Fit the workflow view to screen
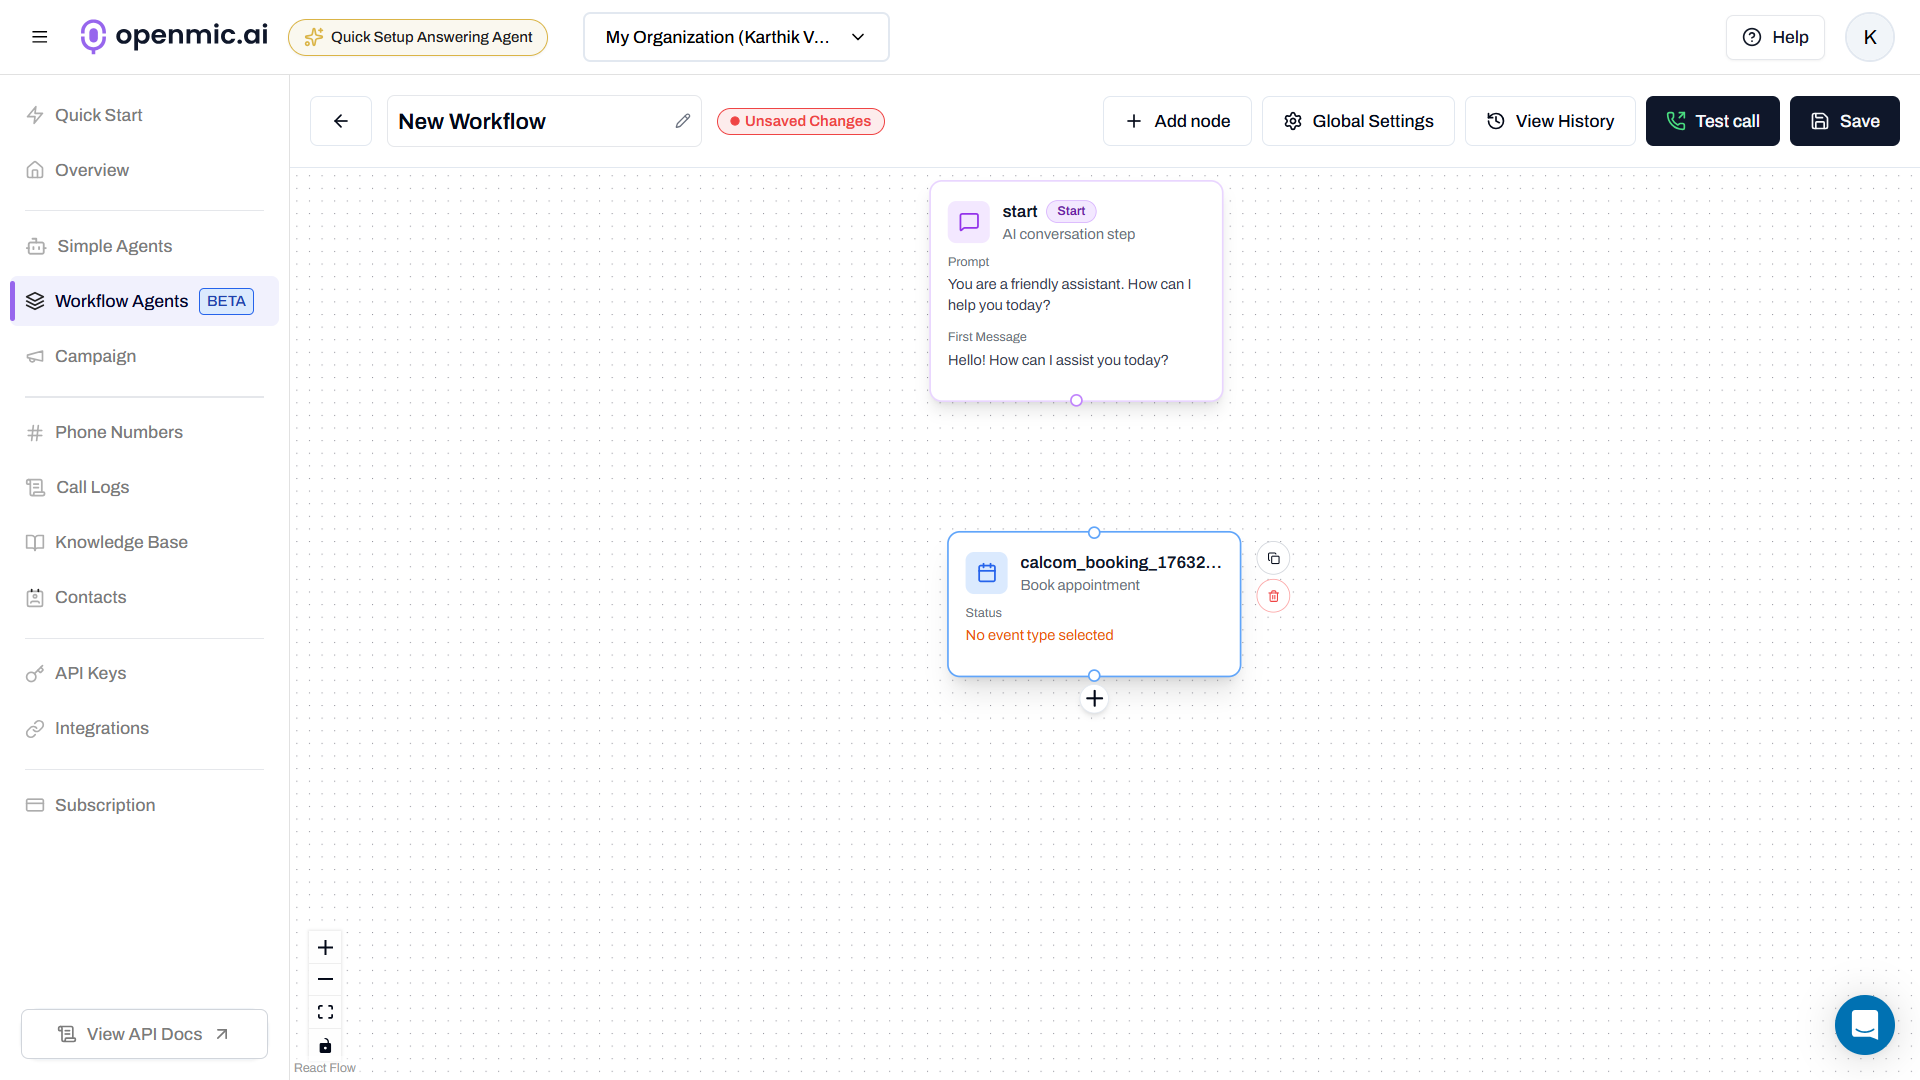The height and width of the screenshot is (1080, 1920). (325, 1011)
